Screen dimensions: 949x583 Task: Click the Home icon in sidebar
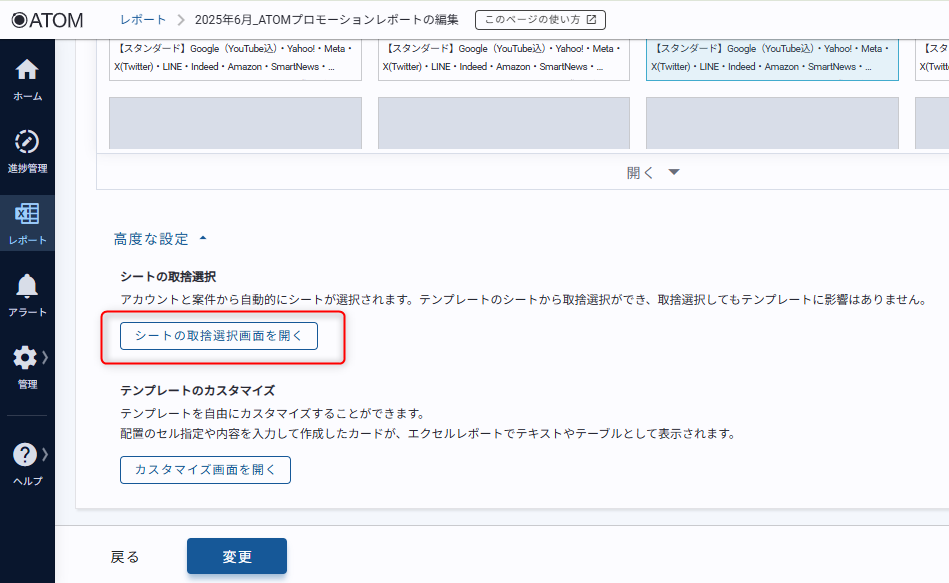coord(27,70)
